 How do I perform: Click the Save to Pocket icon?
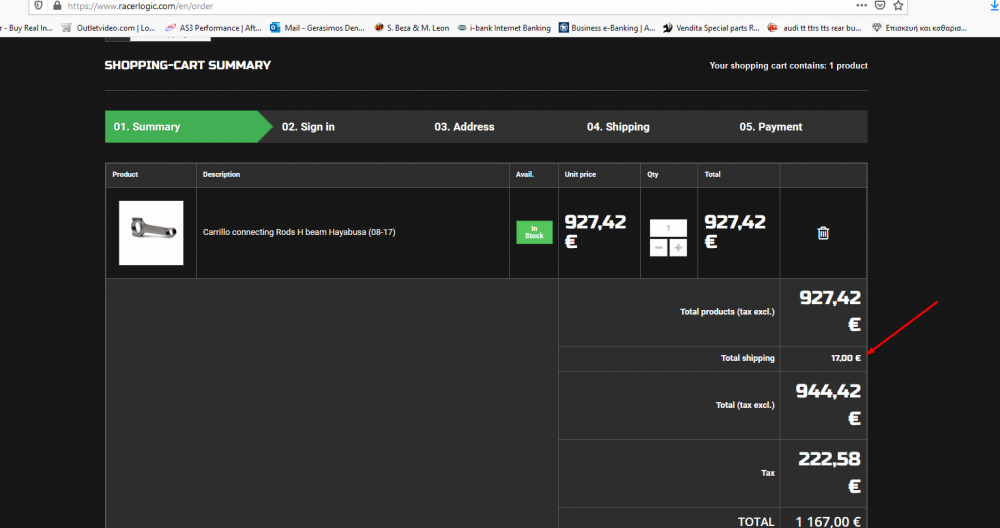pyautogui.click(x=880, y=5)
